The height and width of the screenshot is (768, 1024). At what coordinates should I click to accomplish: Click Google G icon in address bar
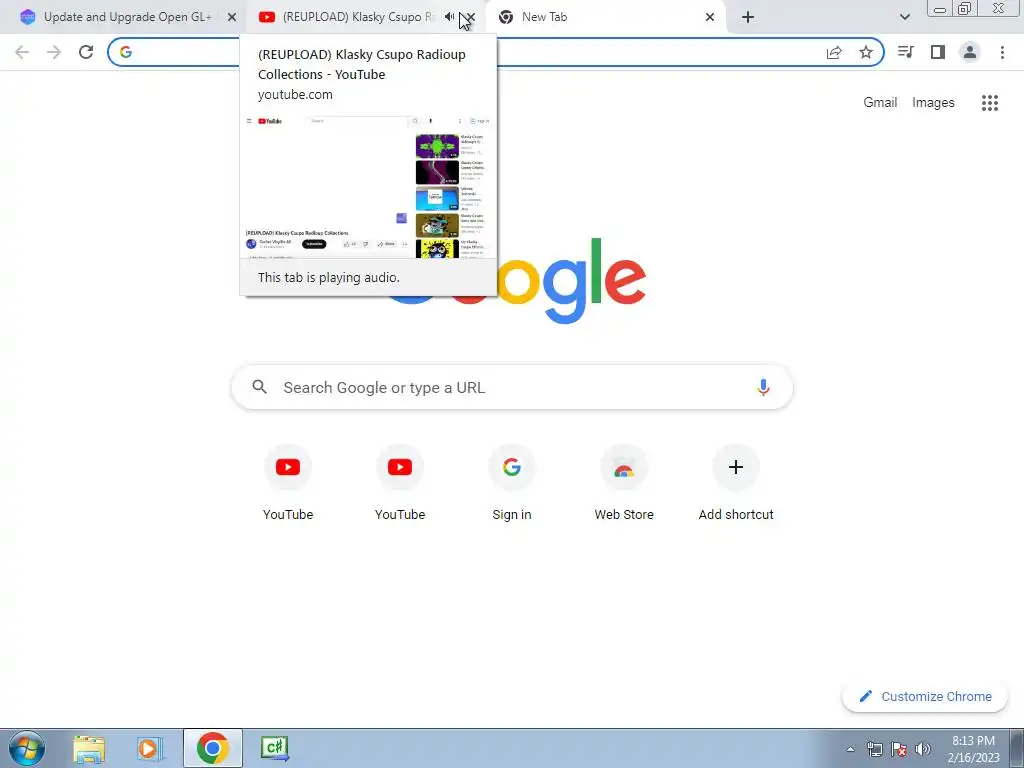coord(126,52)
